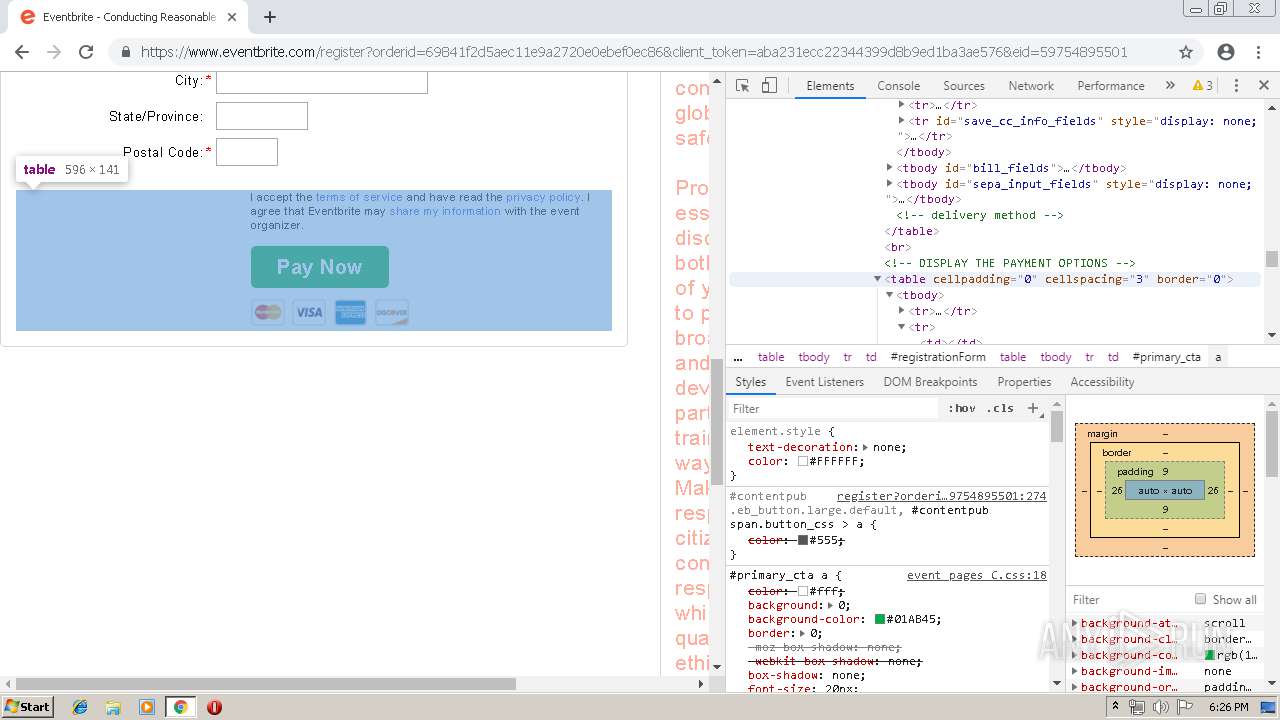Expand the tr save_cc_info_fields node

pos(901,120)
